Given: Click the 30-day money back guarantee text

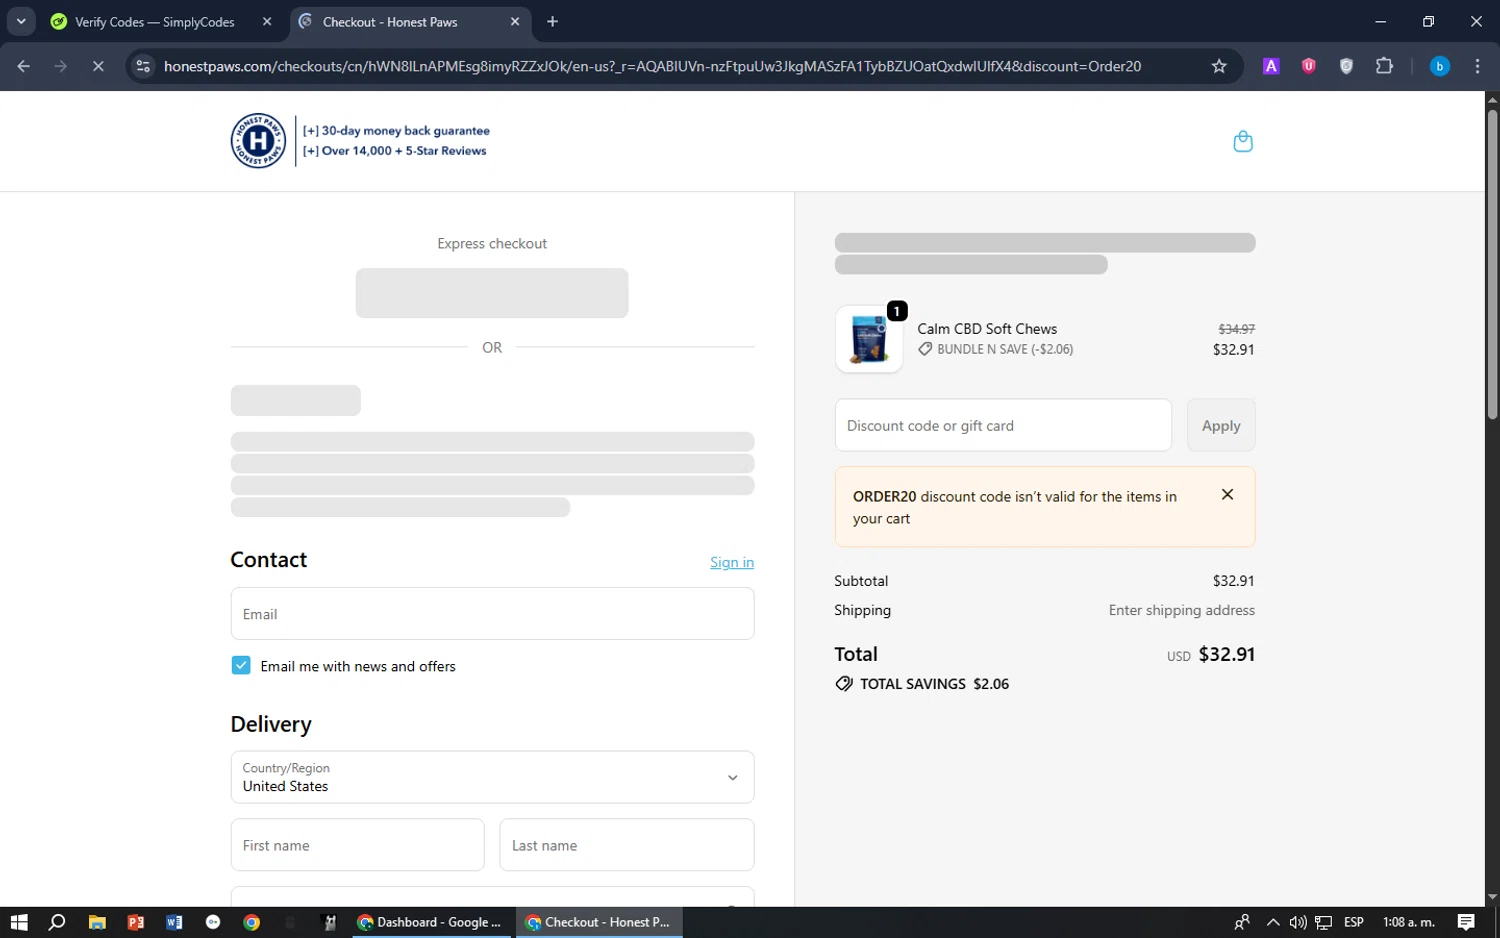Looking at the screenshot, I should pos(396,130).
